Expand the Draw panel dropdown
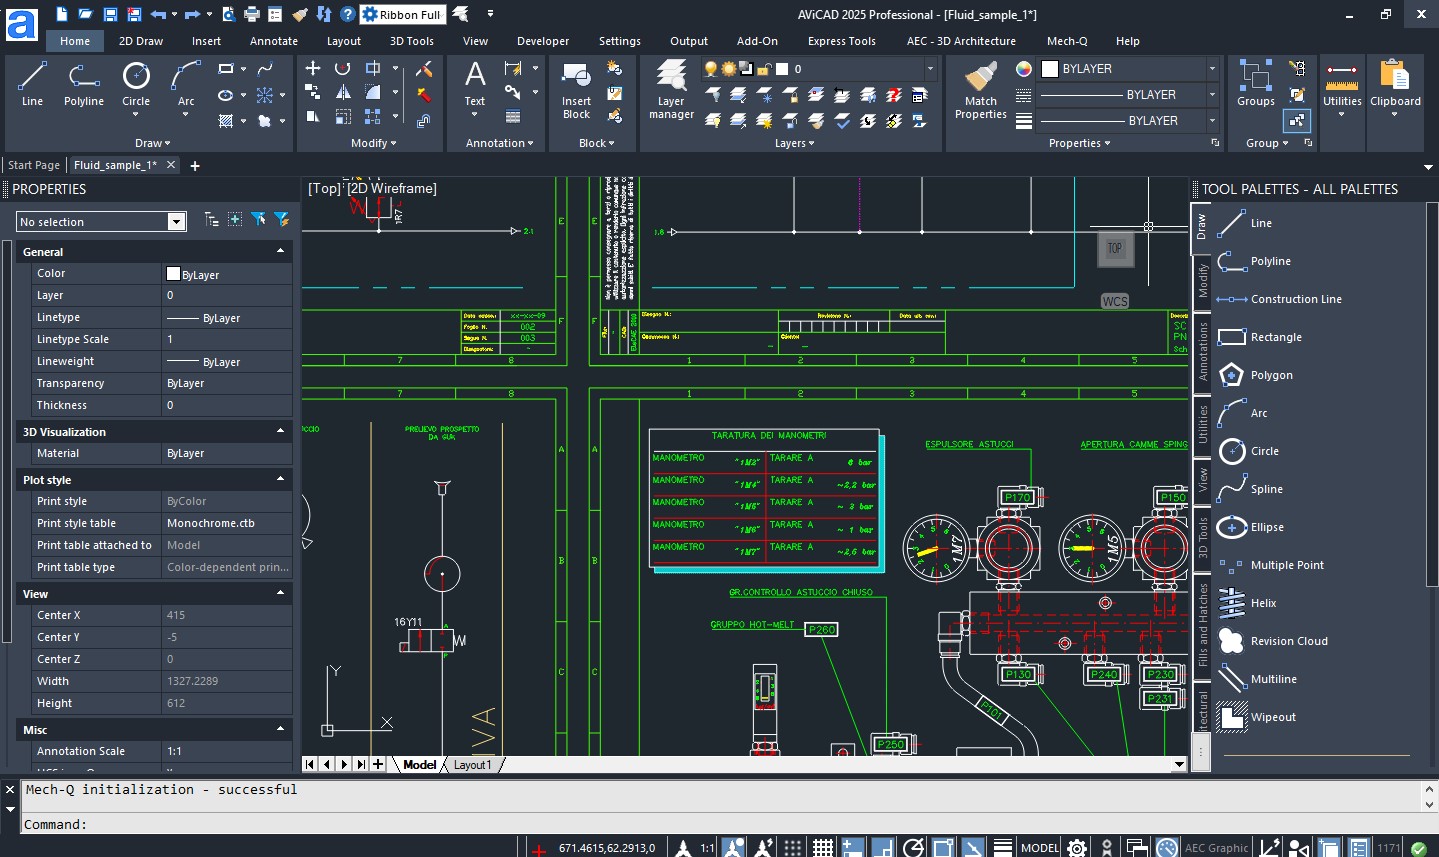The height and width of the screenshot is (857, 1439). [153, 143]
